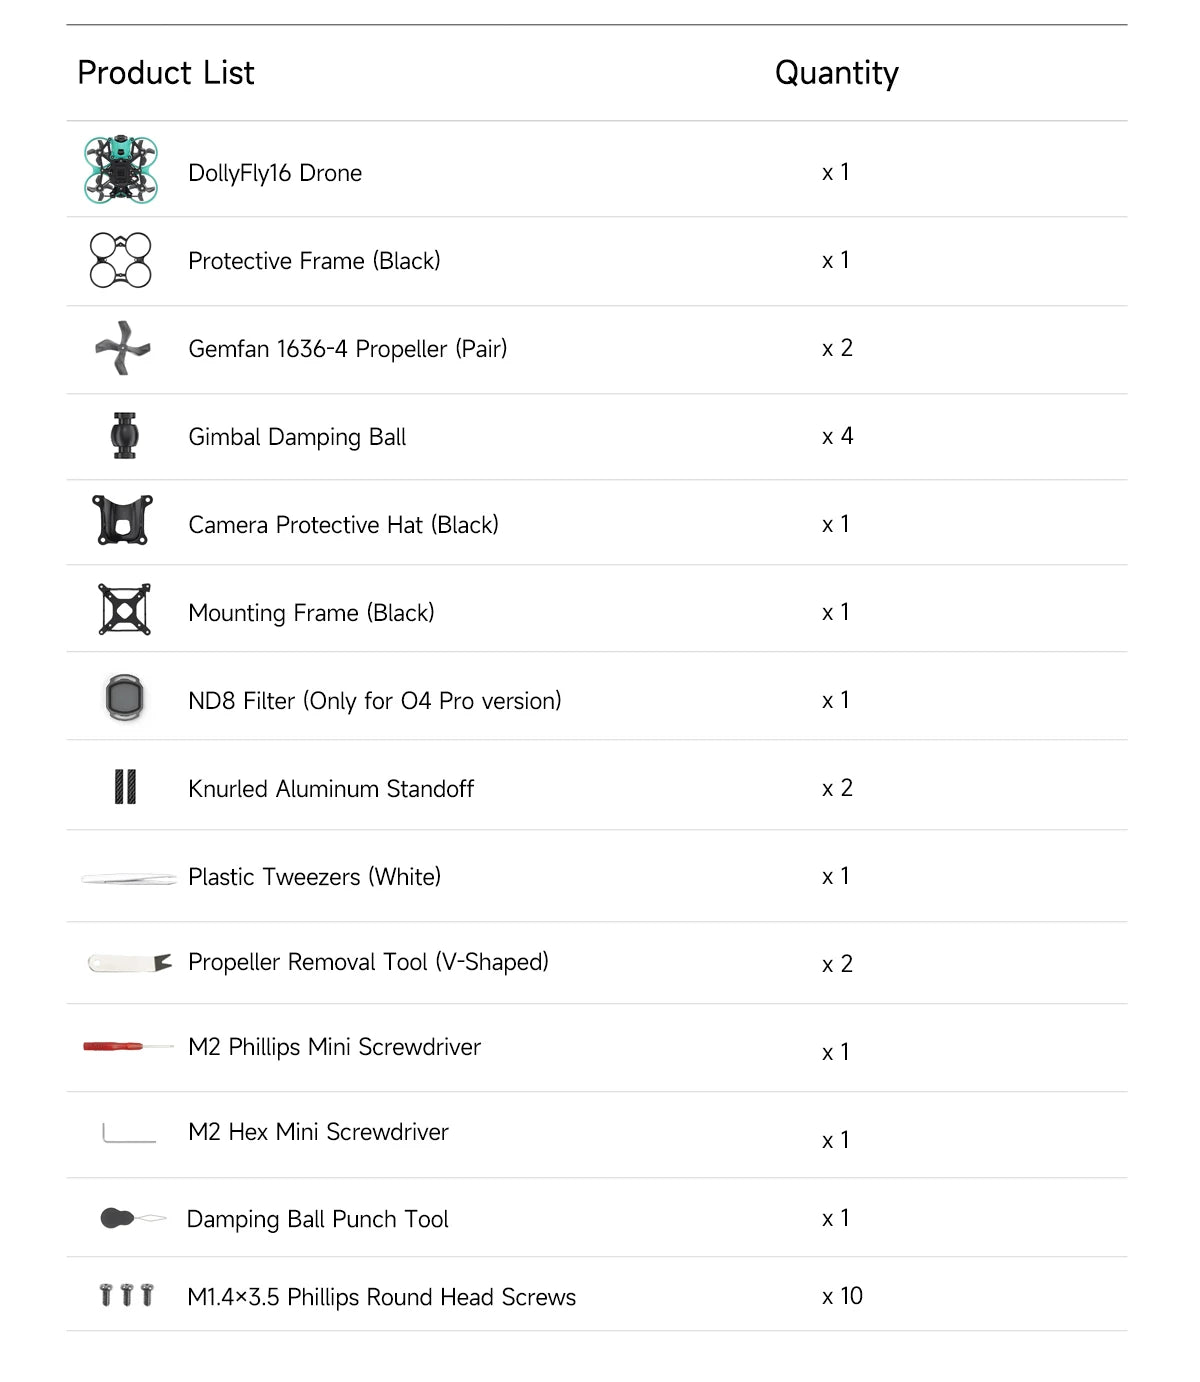Click the Quantity column header

836,73
